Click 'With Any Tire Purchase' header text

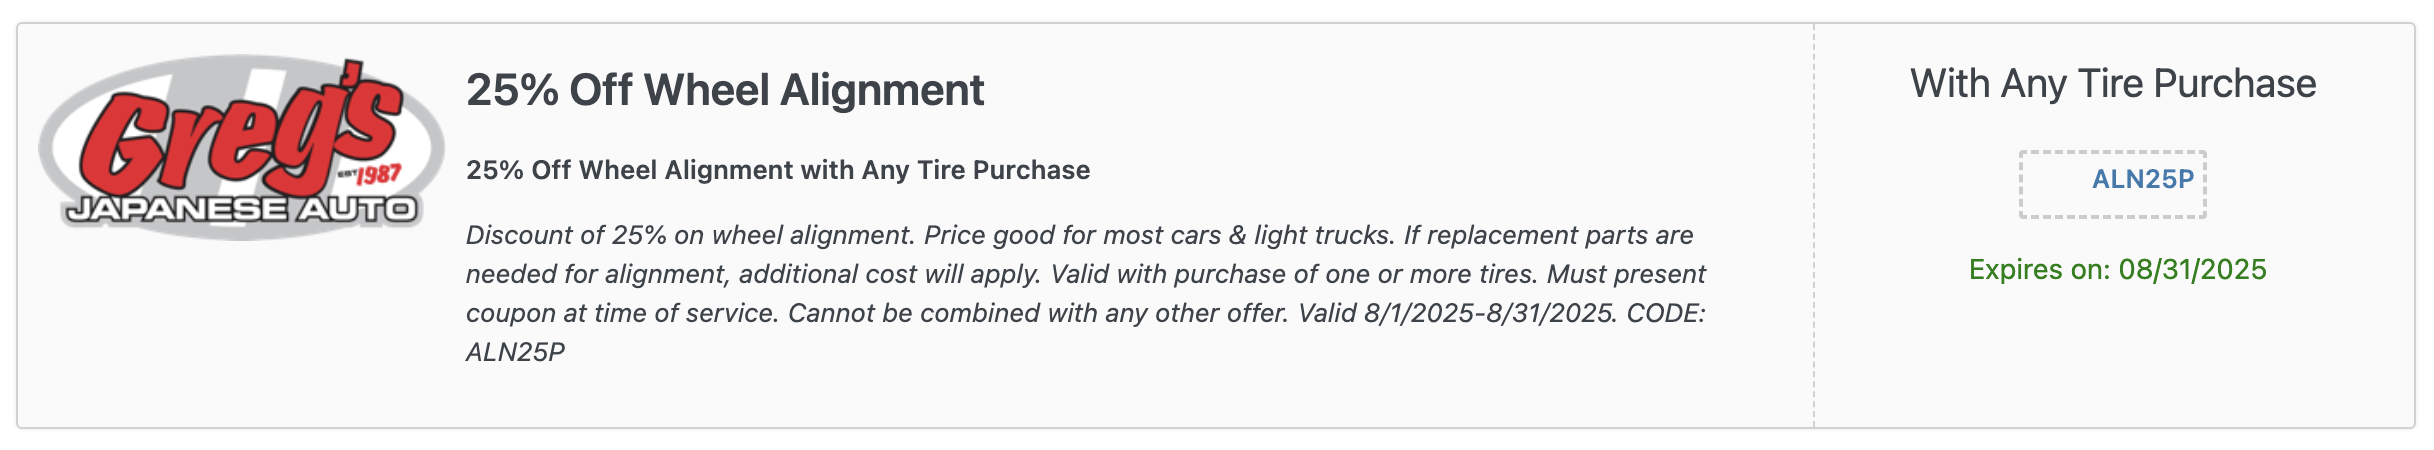[2113, 84]
